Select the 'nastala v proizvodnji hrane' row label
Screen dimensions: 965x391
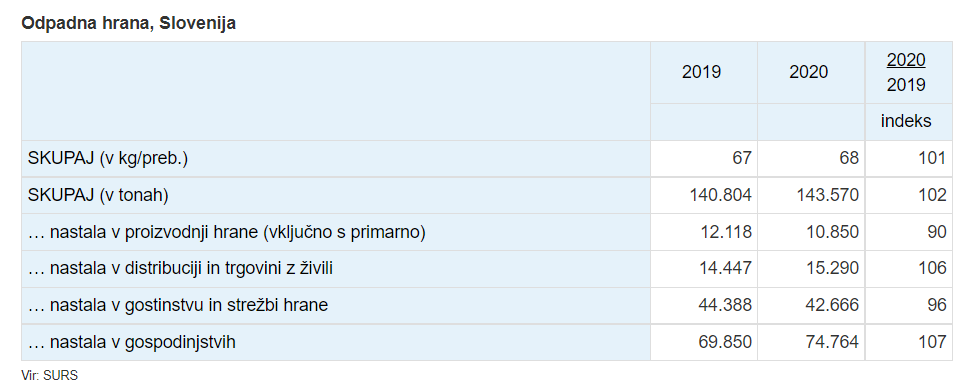tap(226, 232)
